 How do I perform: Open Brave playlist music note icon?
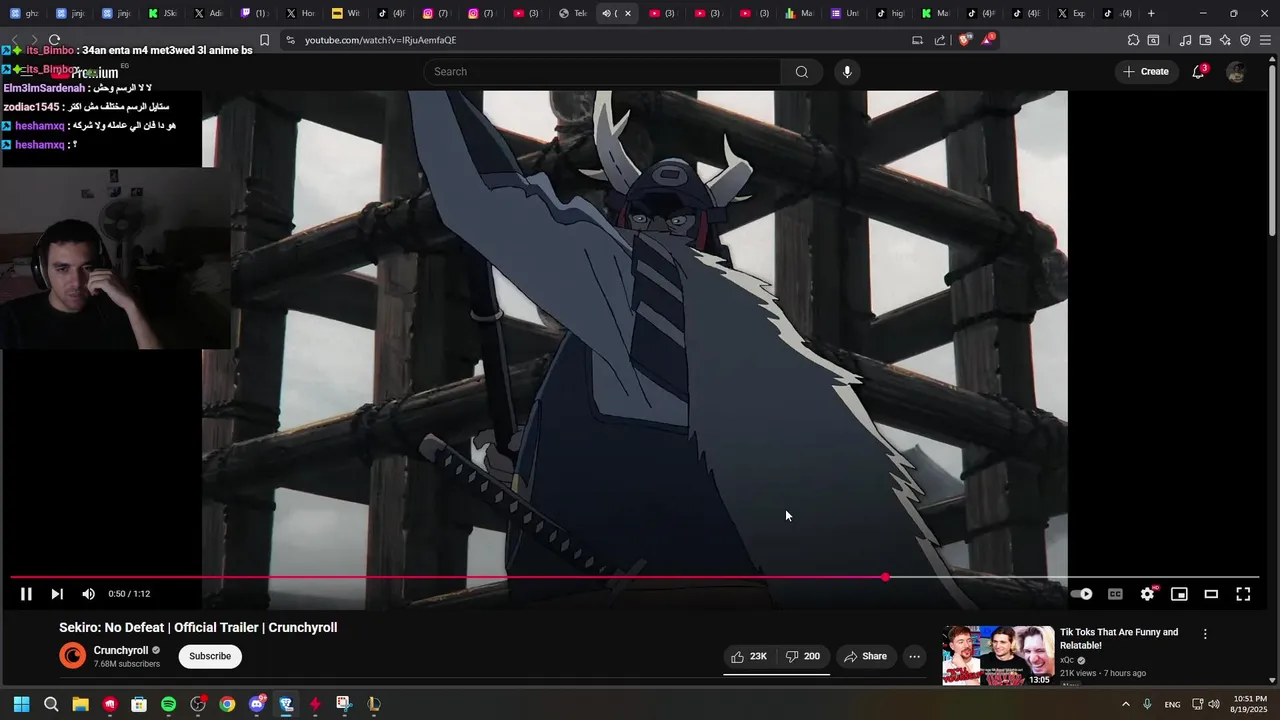click(x=1185, y=40)
